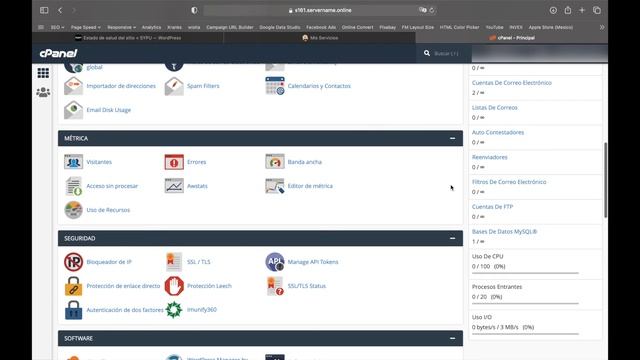Open Cuentas De Correo Electrónico link
The width and height of the screenshot is (640, 360).
511,83
